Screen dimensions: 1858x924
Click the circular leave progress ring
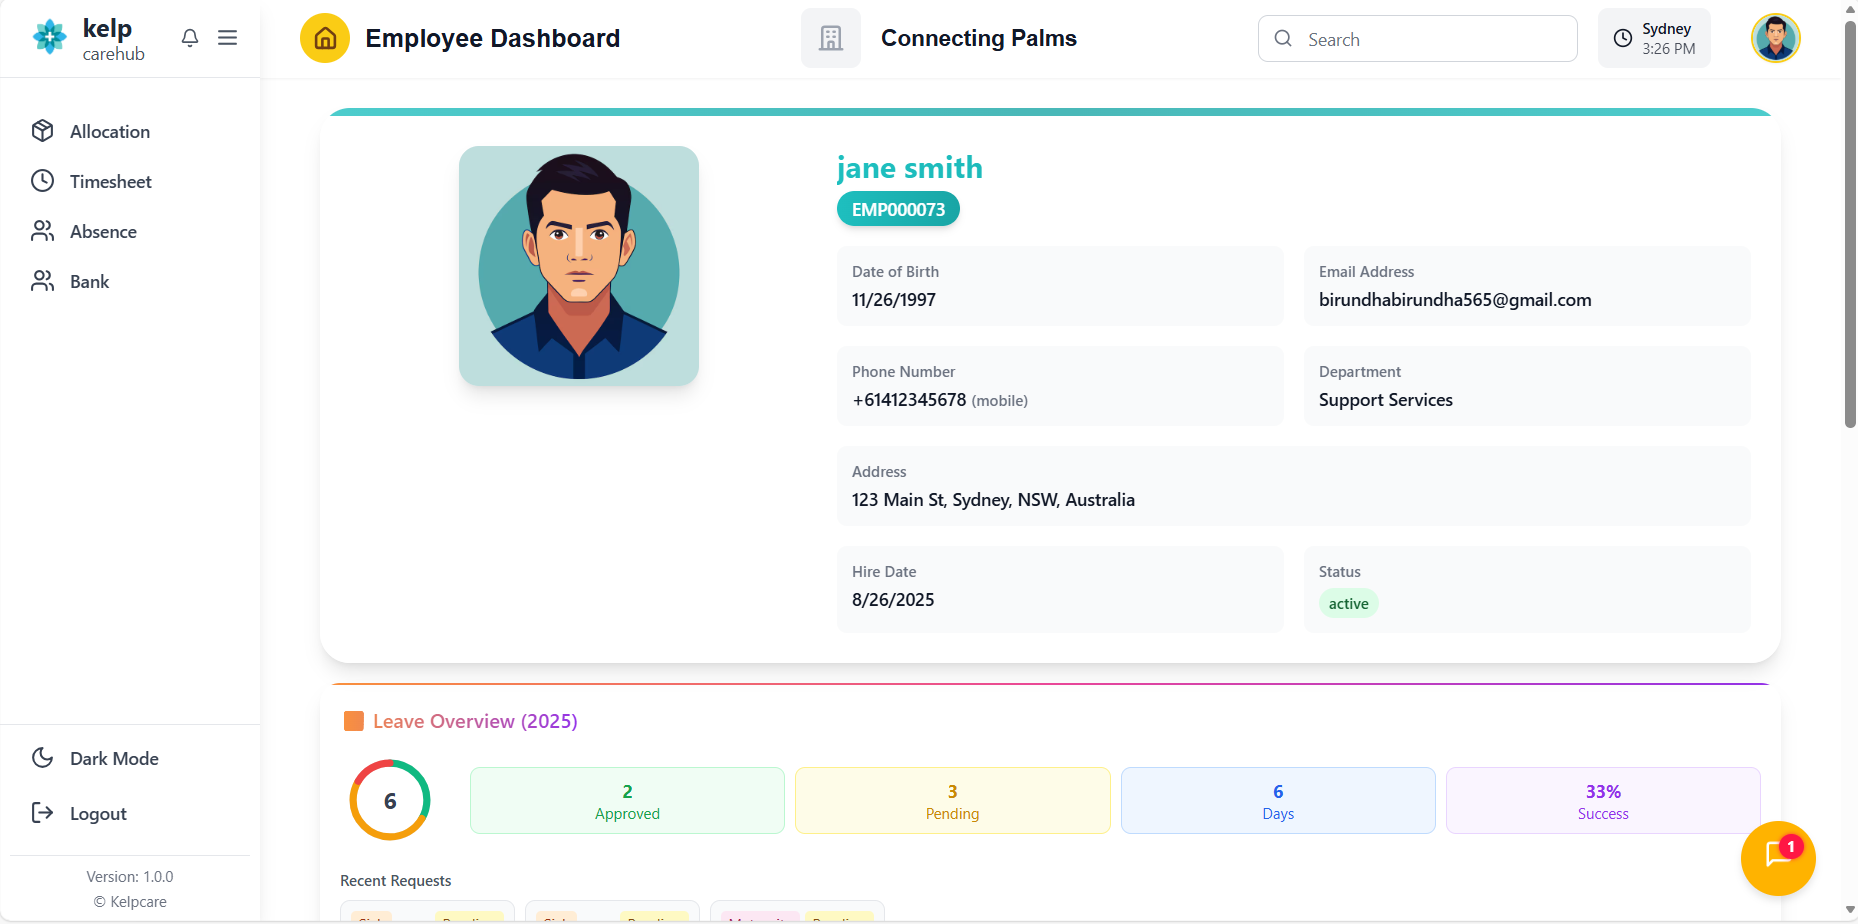pyautogui.click(x=390, y=800)
